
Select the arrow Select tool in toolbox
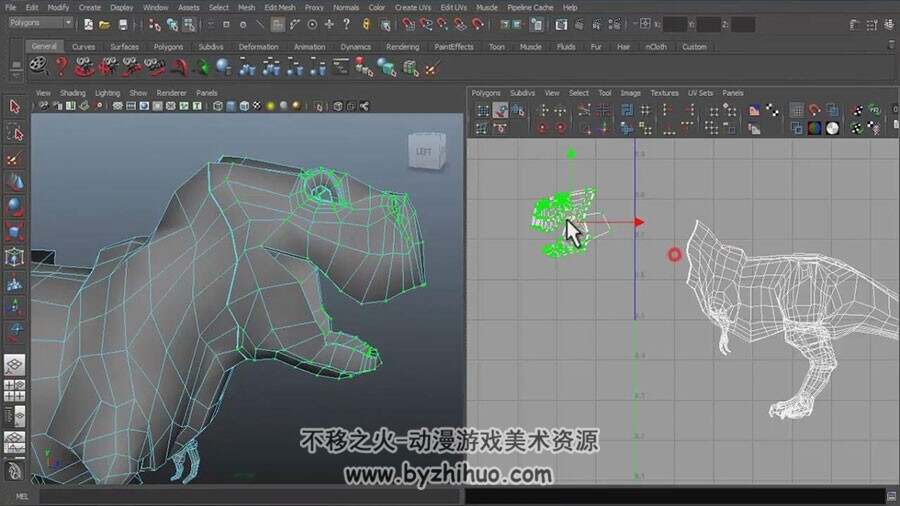point(15,107)
